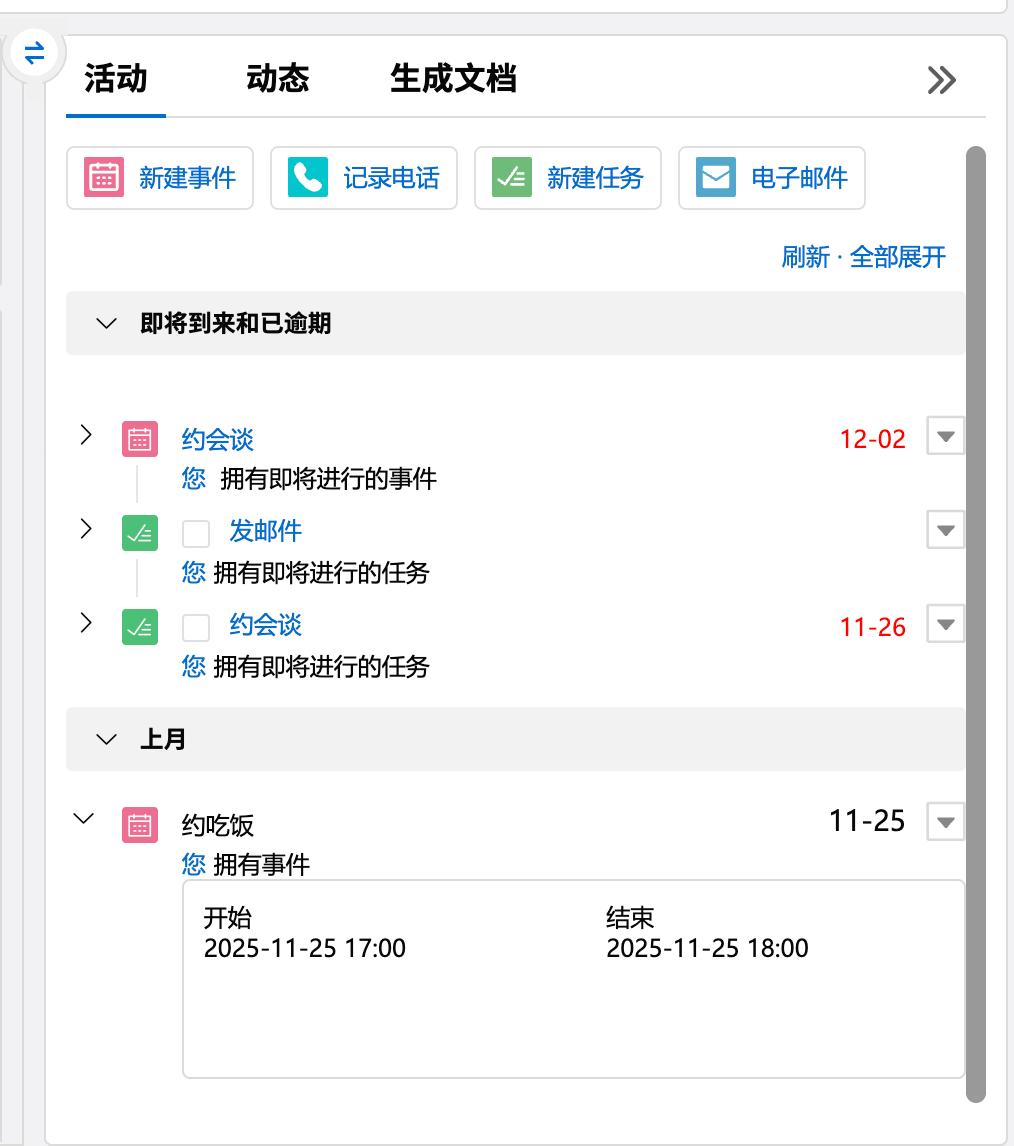This screenshot has height=1146, width=1014.
Task: Open the dropdown menu for the 发邮件 task
Action: 945,530
